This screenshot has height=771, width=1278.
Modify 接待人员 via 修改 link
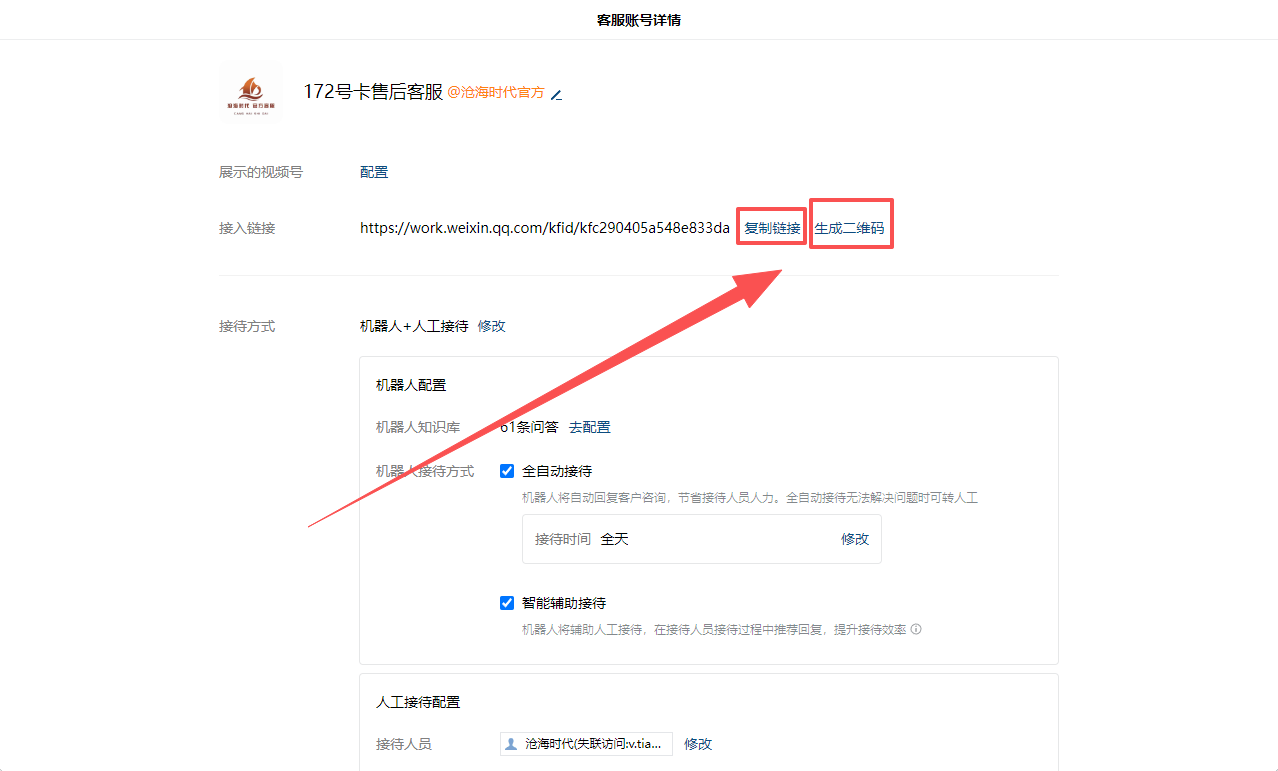(698, 744)
